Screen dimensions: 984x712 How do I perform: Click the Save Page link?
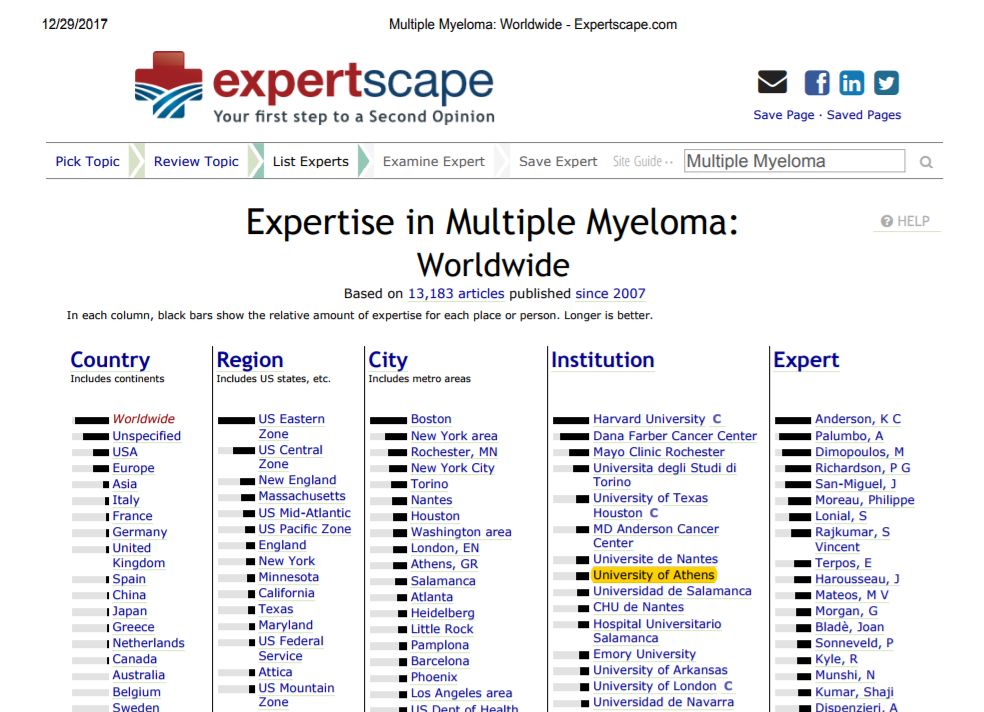click(783, 115)
